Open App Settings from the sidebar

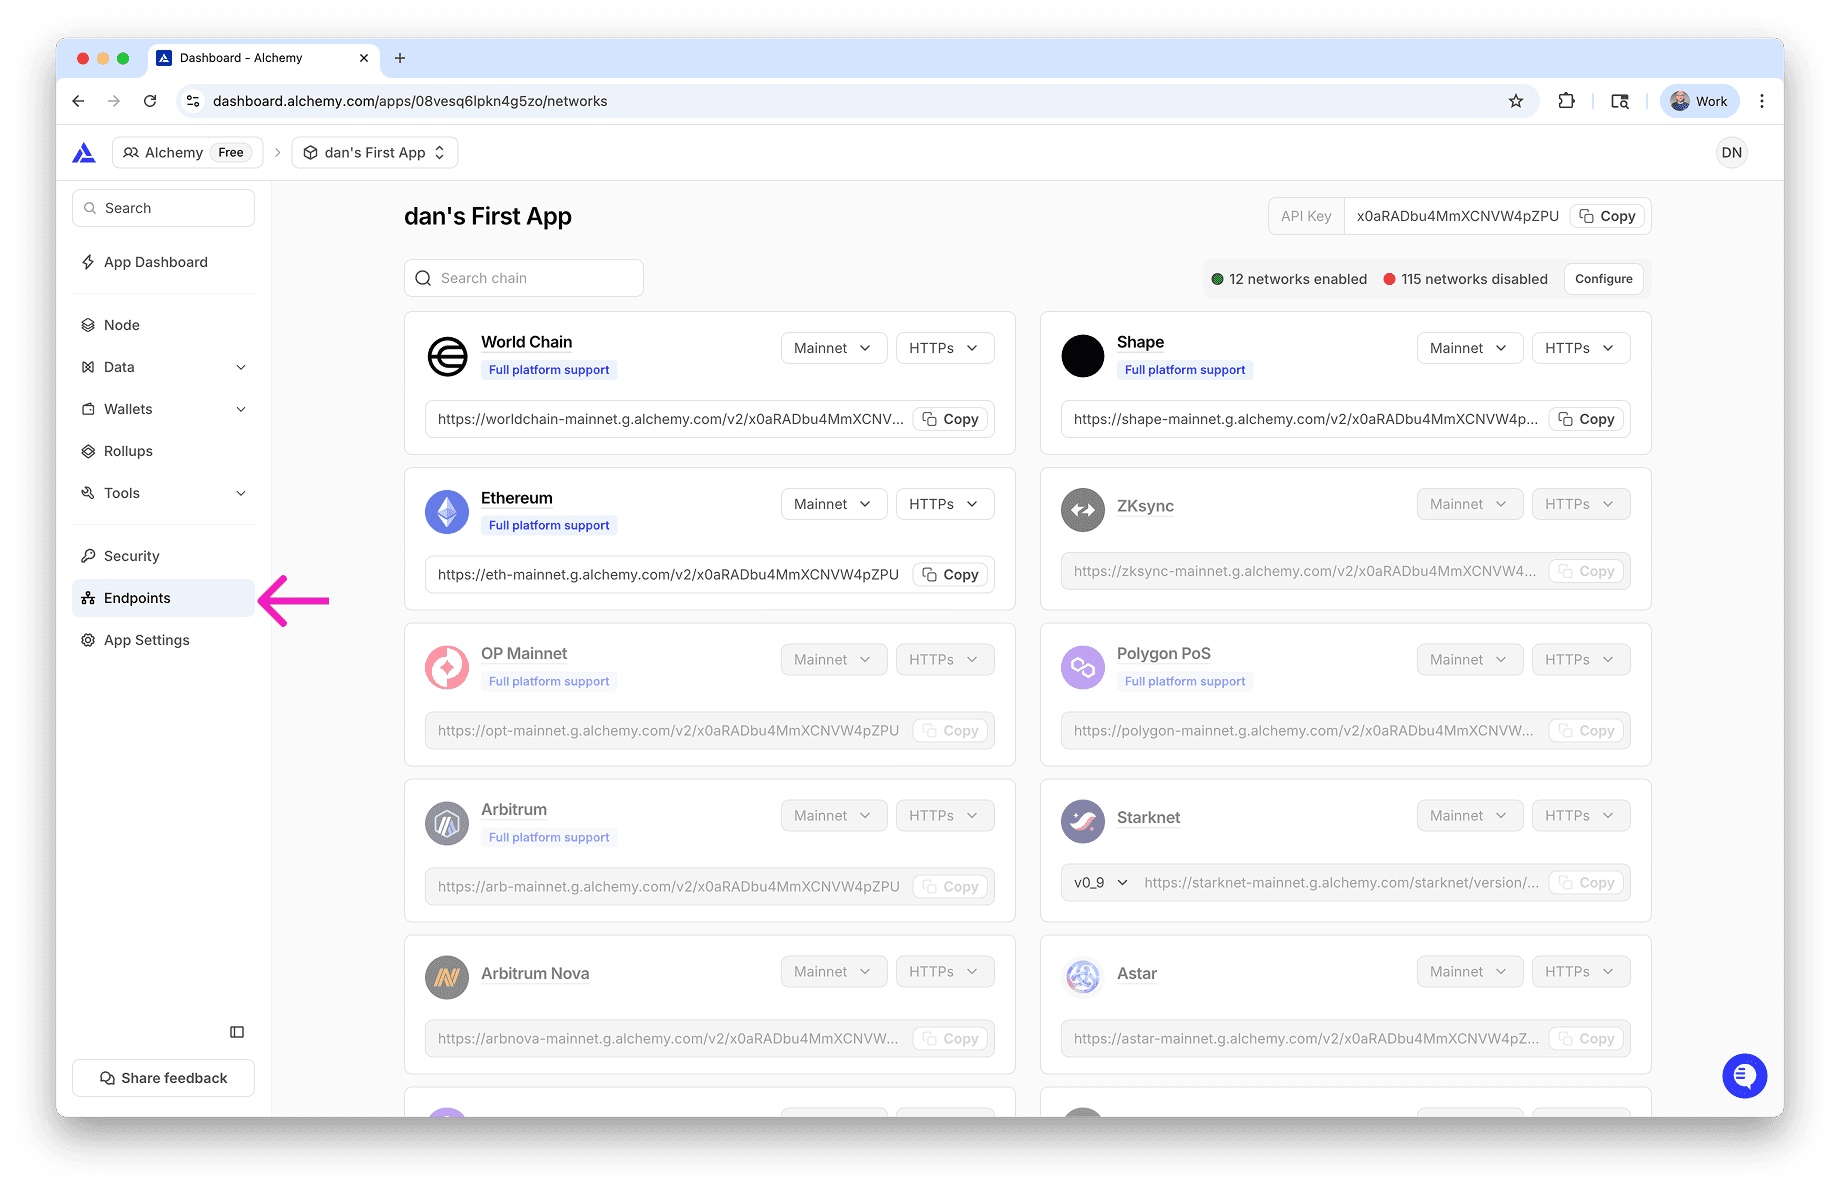click(147, 639)
